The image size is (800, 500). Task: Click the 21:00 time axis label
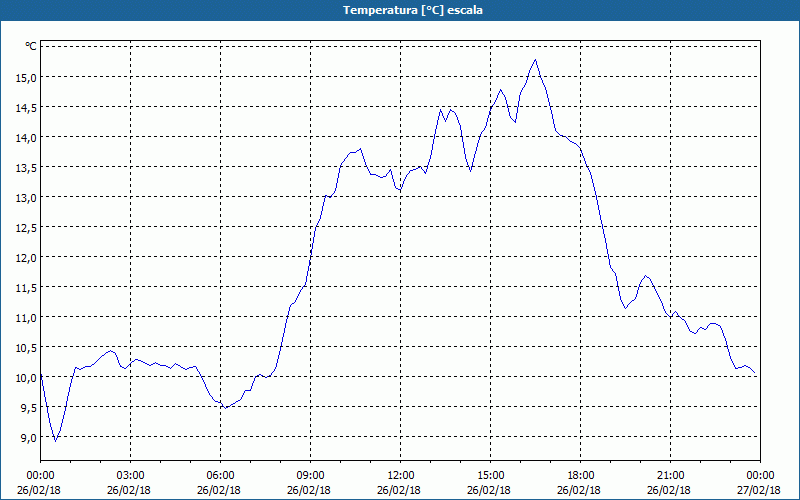pos(670,476)
